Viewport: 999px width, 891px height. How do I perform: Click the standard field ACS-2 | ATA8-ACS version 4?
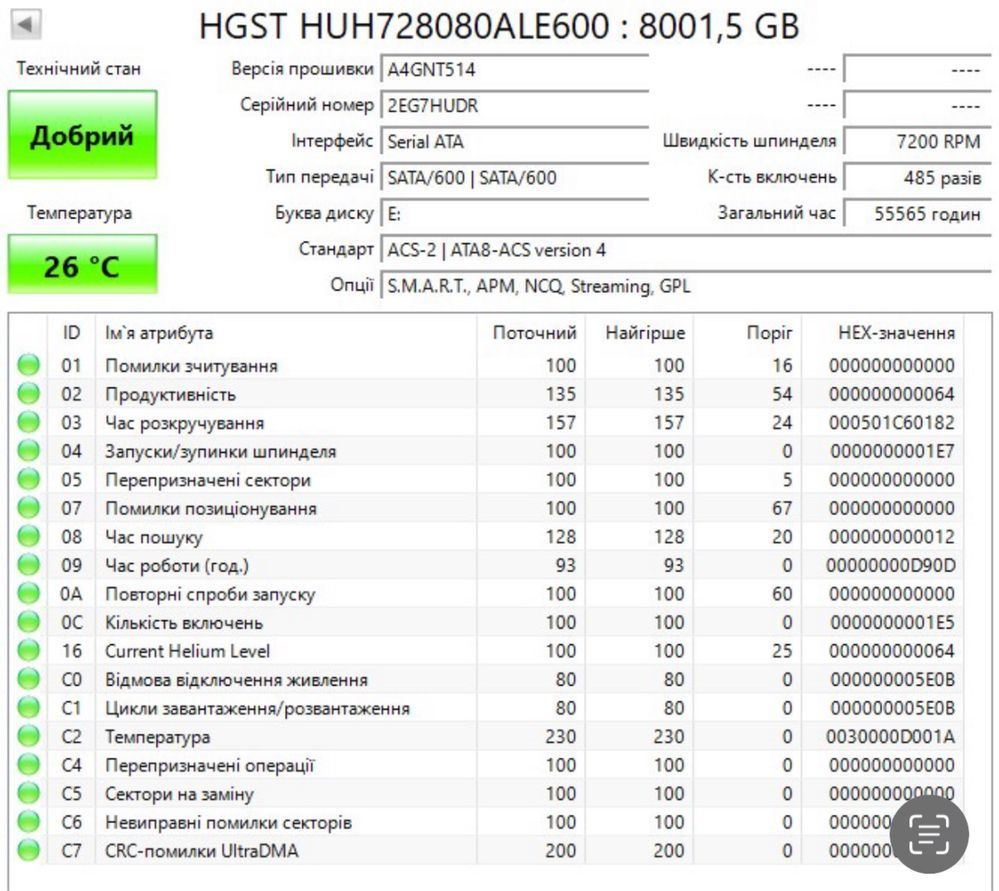point(686,250)
